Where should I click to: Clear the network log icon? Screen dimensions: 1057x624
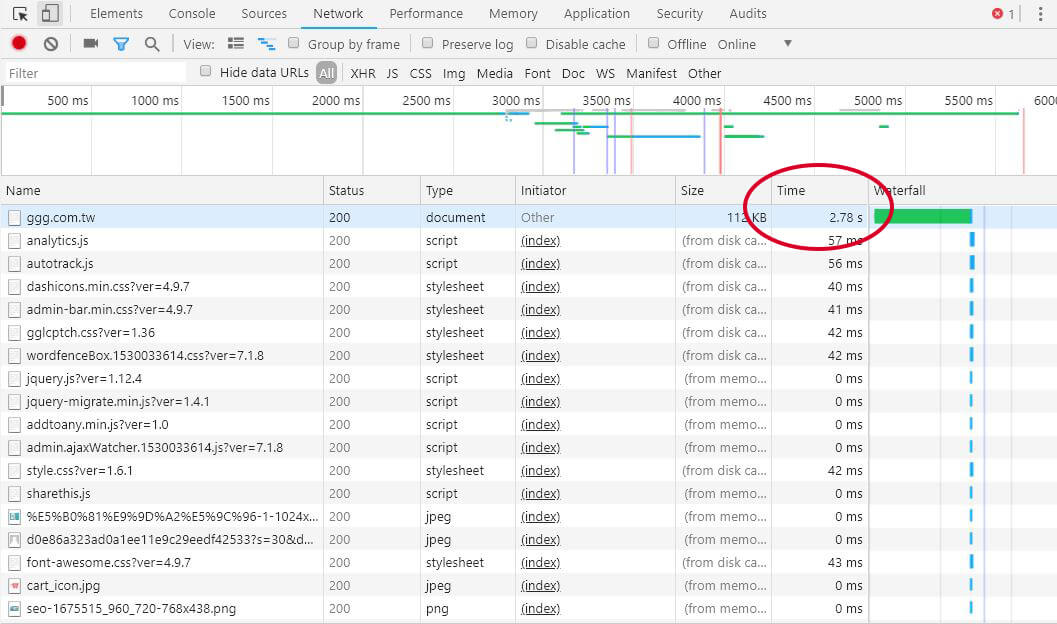[51, 44]
